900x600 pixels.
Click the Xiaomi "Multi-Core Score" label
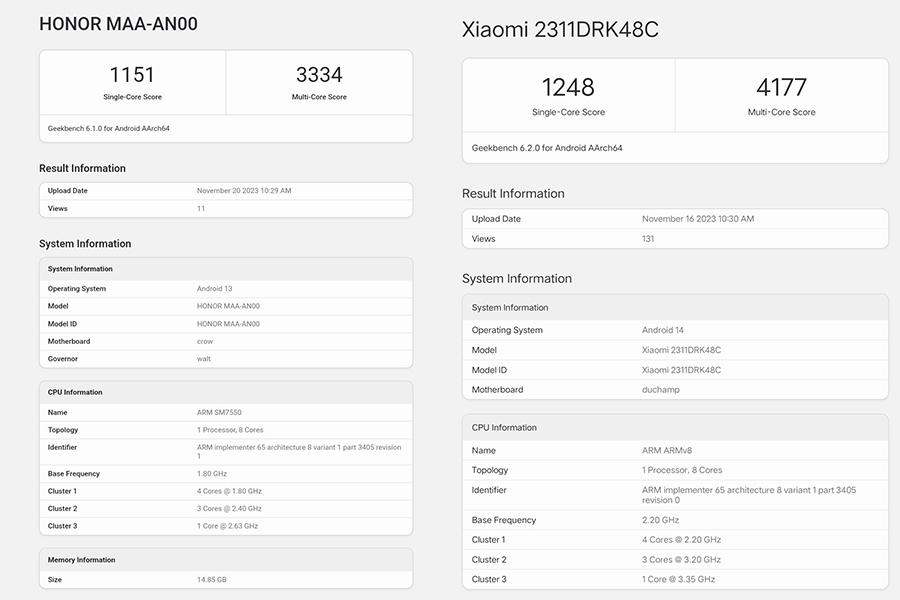(x=781, y=113)
